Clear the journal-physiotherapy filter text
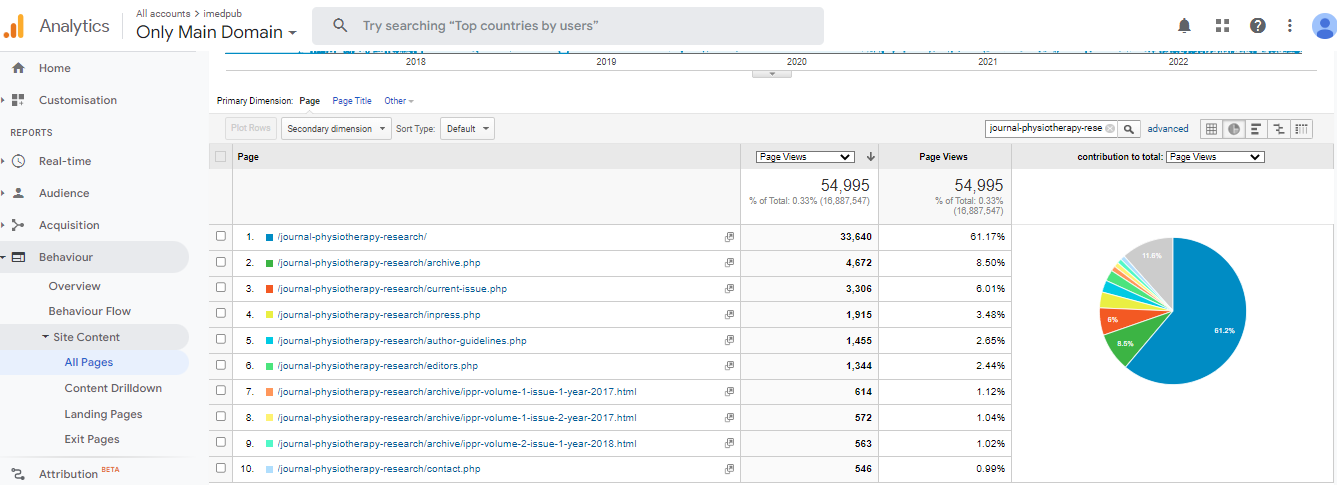Image resolution: width=1337 pixels, height=485 pixels. (1110, 129)
